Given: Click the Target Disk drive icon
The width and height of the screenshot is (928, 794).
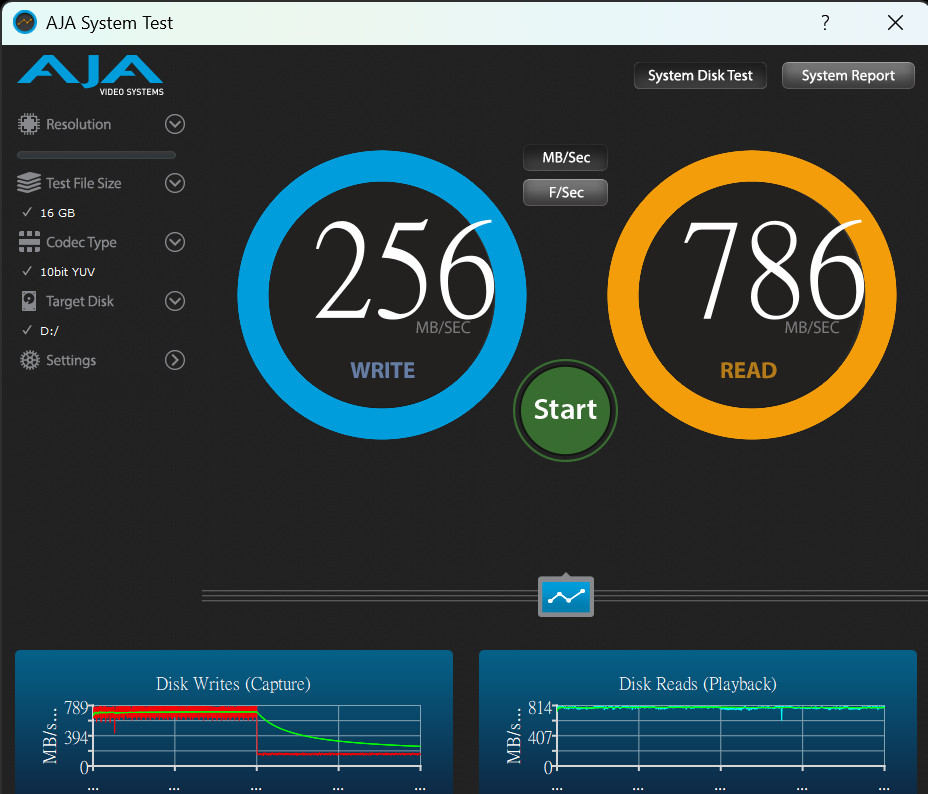Looking at the screenshot, I should [28, 301].
